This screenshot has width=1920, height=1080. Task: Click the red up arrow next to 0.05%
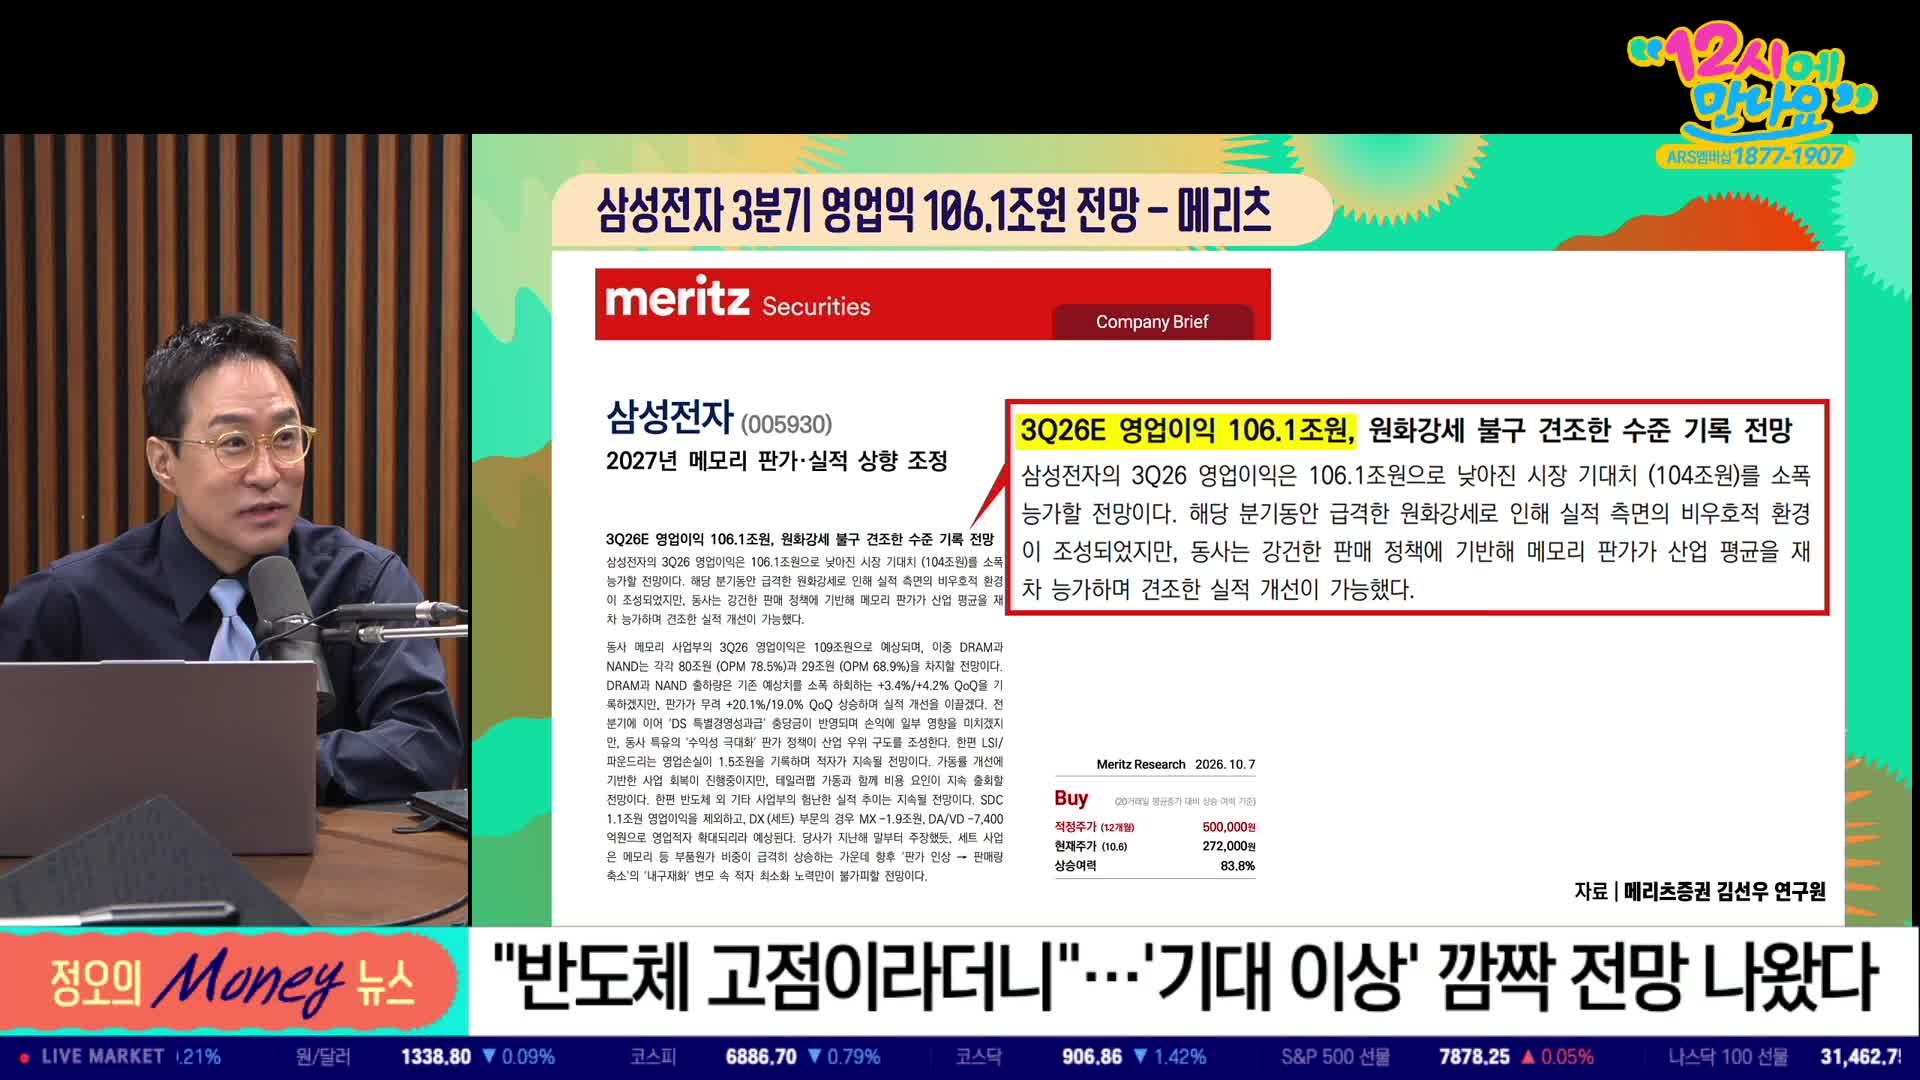point(1528,1057)
